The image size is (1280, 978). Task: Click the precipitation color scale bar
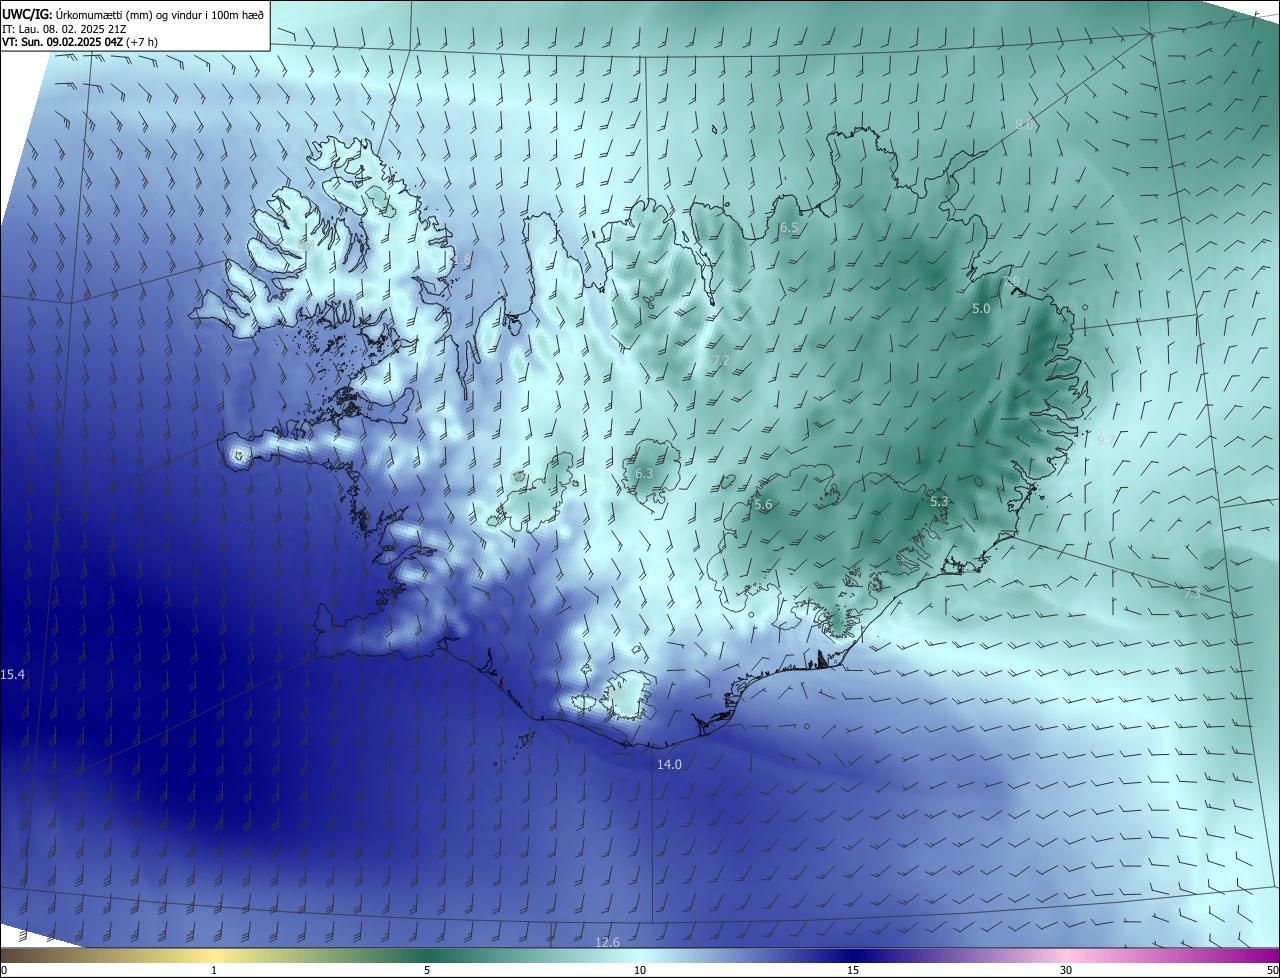tap(640, 955)
